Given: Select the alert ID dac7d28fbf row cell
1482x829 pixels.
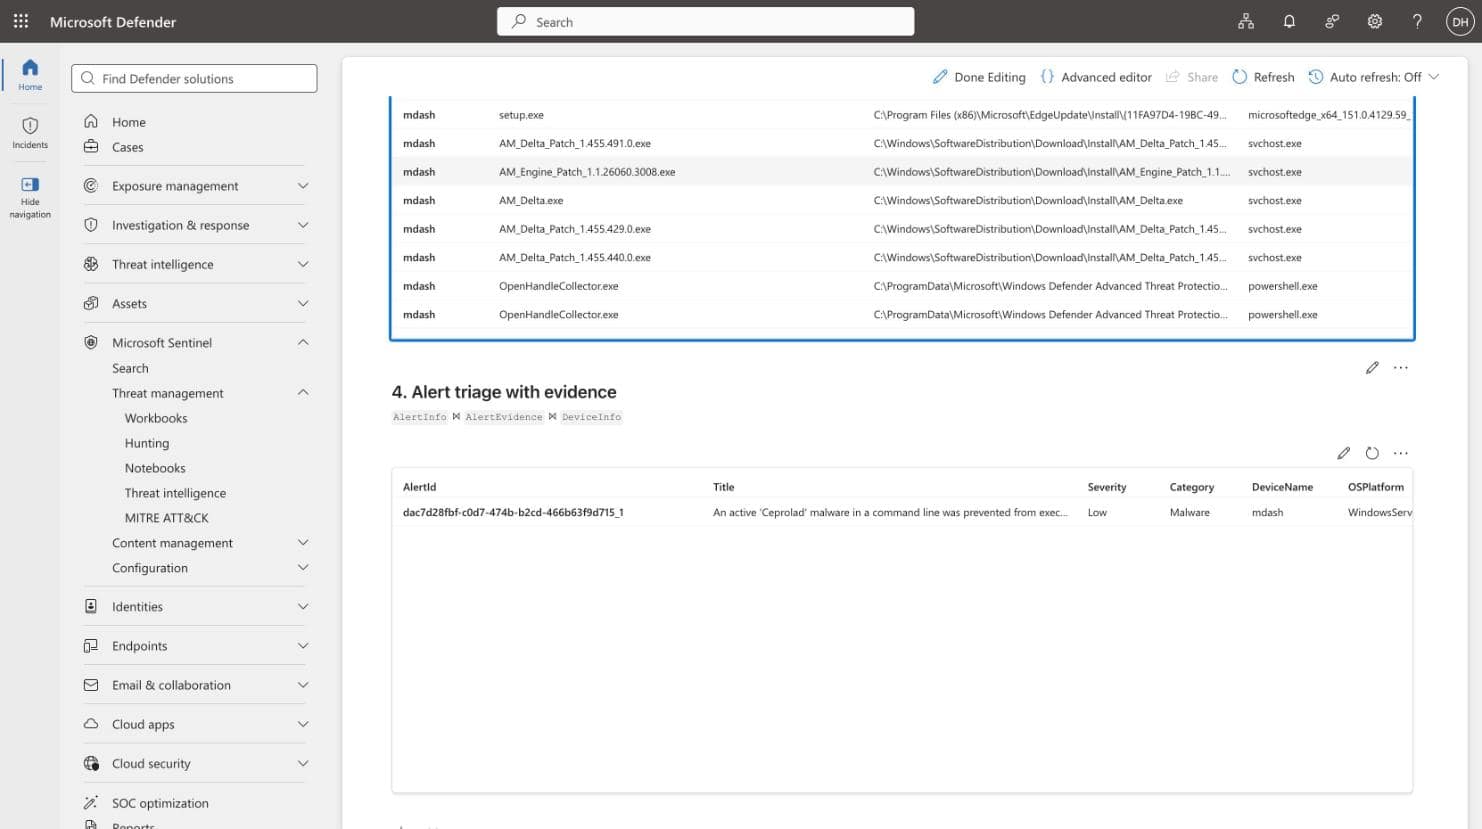Looking at the screenshot, I should pos(513,512).
